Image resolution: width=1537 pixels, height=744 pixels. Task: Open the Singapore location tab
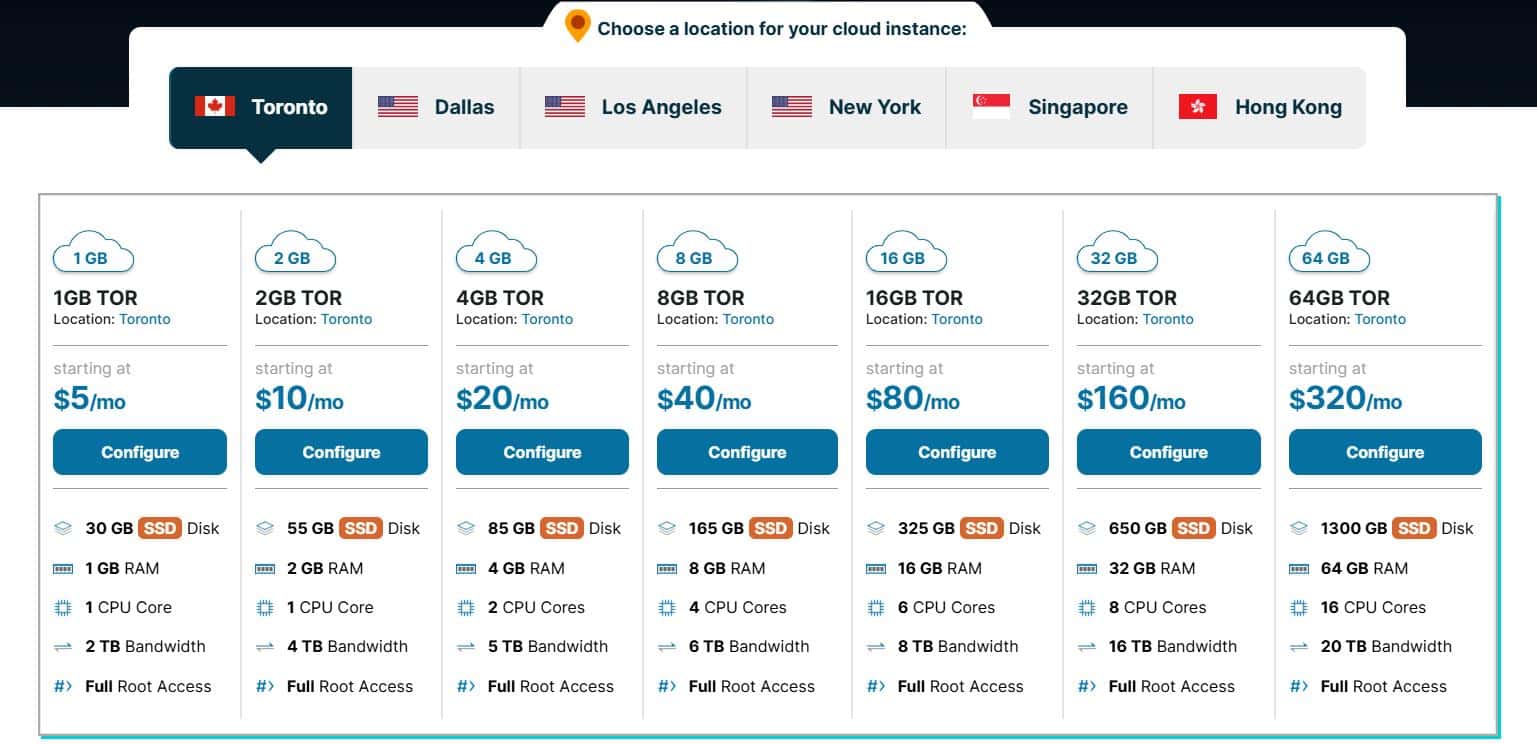(1049, 107)
